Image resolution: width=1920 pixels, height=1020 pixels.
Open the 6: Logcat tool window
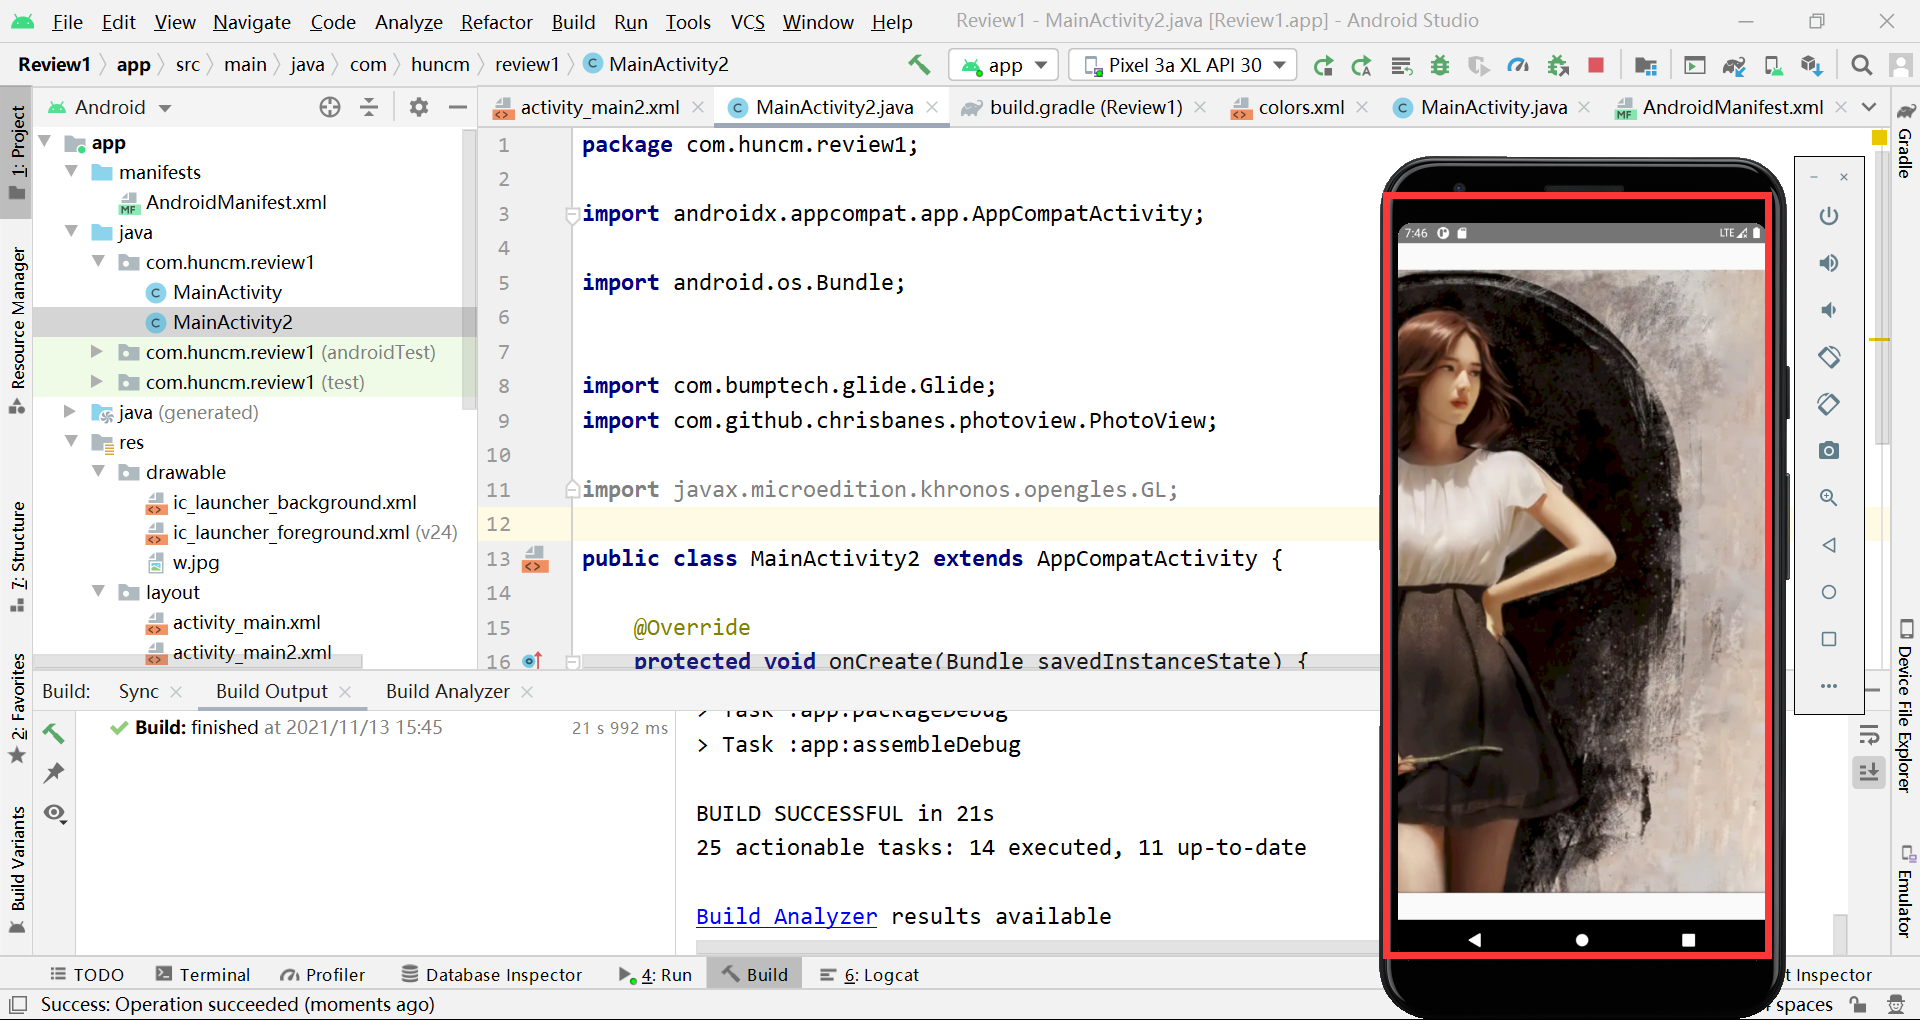point(869,975)
